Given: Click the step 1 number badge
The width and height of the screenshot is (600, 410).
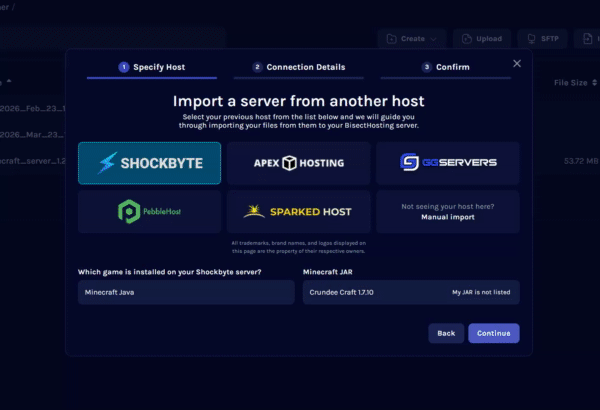Looking at the screenshot, I should click(124, 67).
